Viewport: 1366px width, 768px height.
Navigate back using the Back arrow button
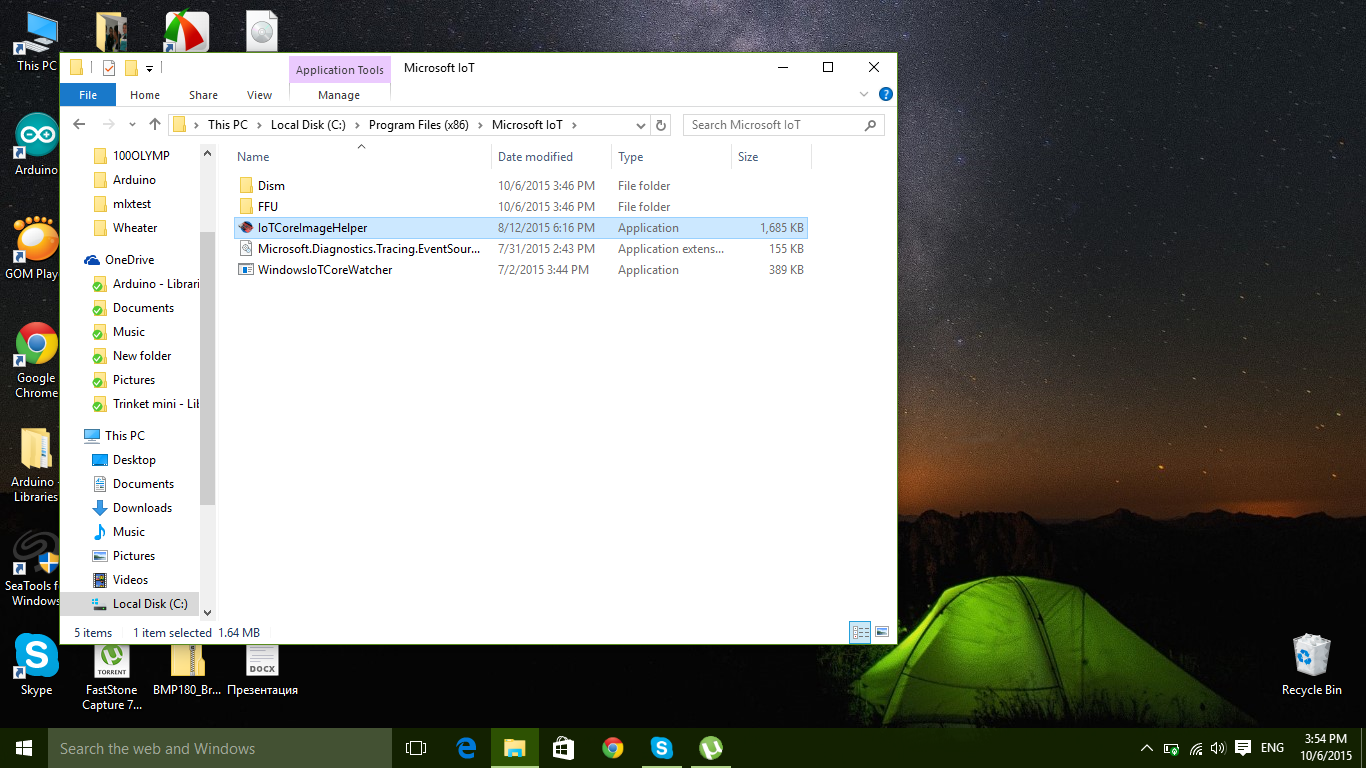tap(79, 124)
